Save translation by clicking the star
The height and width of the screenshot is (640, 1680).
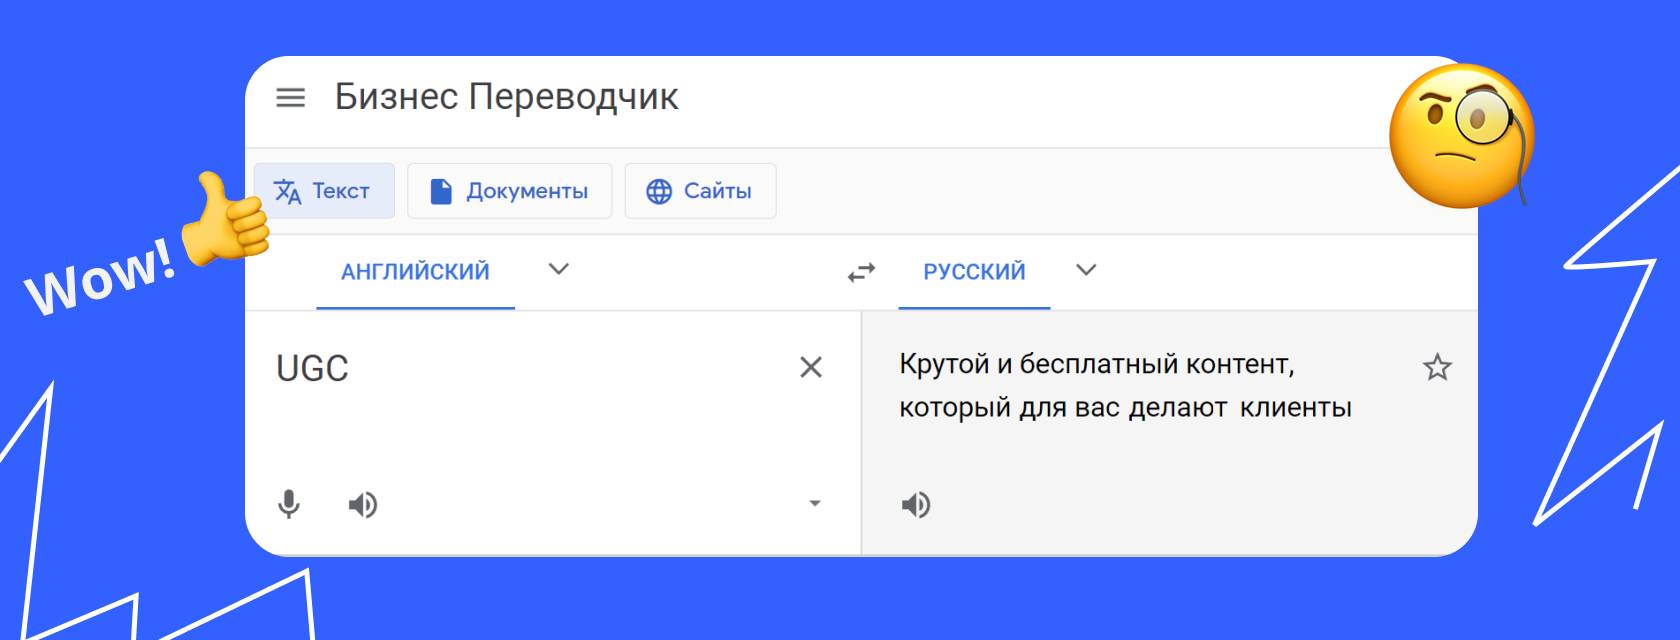[x=1437, y=368]
